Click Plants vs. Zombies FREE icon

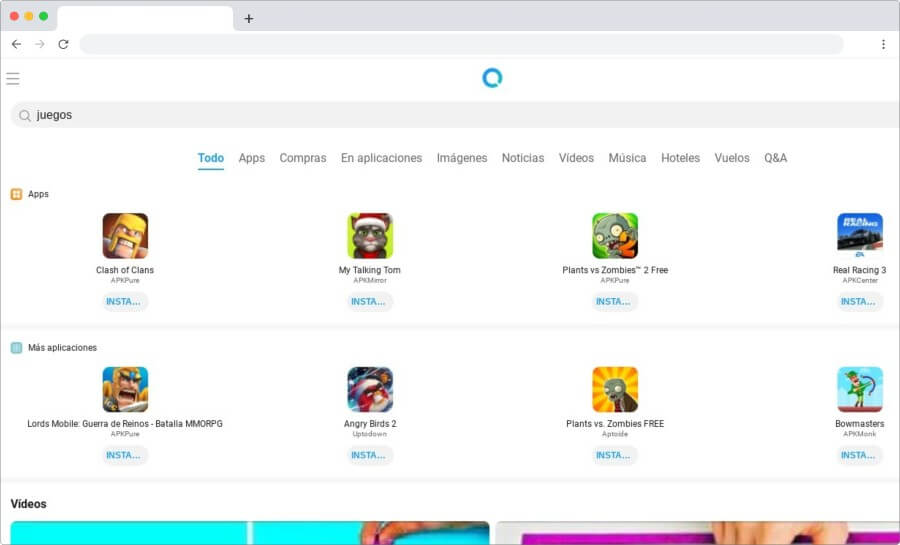click(x=615, y=390)
